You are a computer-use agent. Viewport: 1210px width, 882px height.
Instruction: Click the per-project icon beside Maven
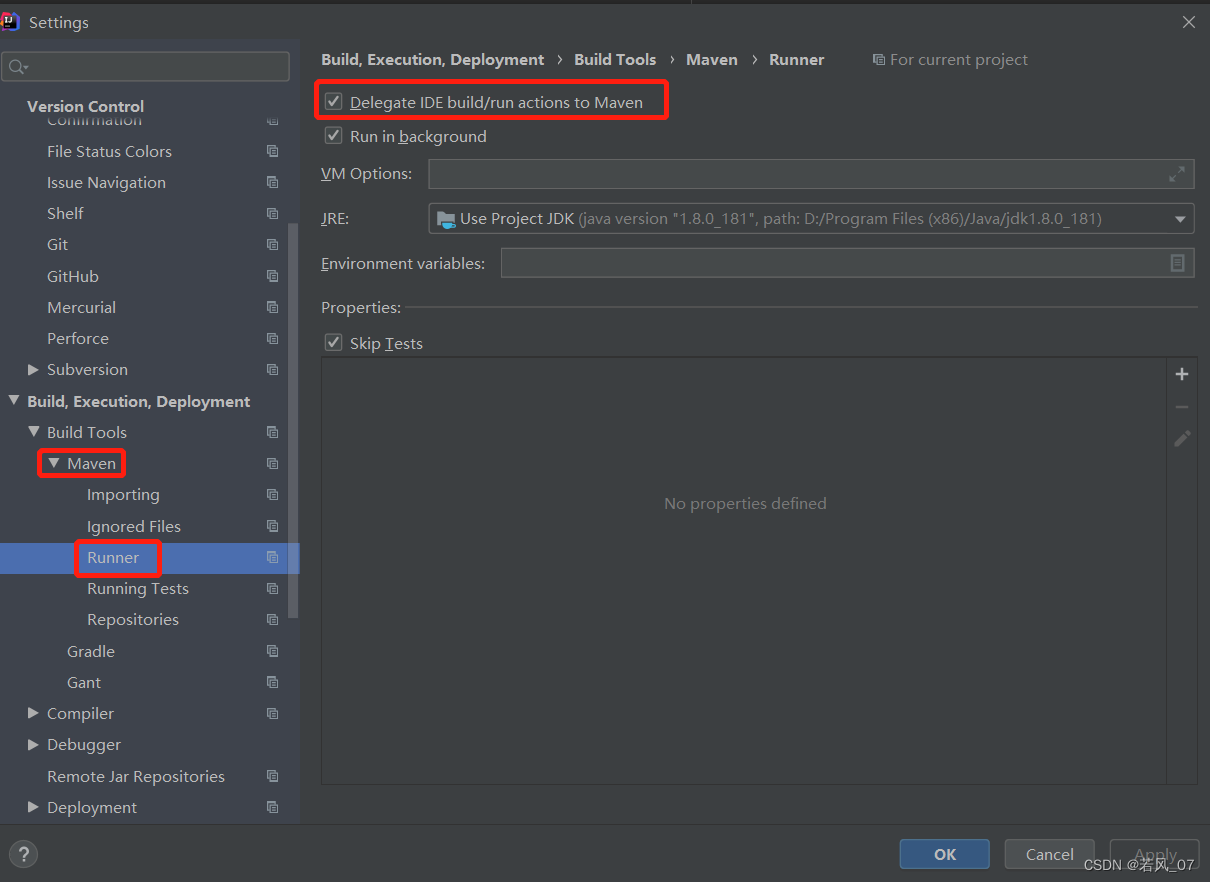pyautogui.click(x=272, y=463)
